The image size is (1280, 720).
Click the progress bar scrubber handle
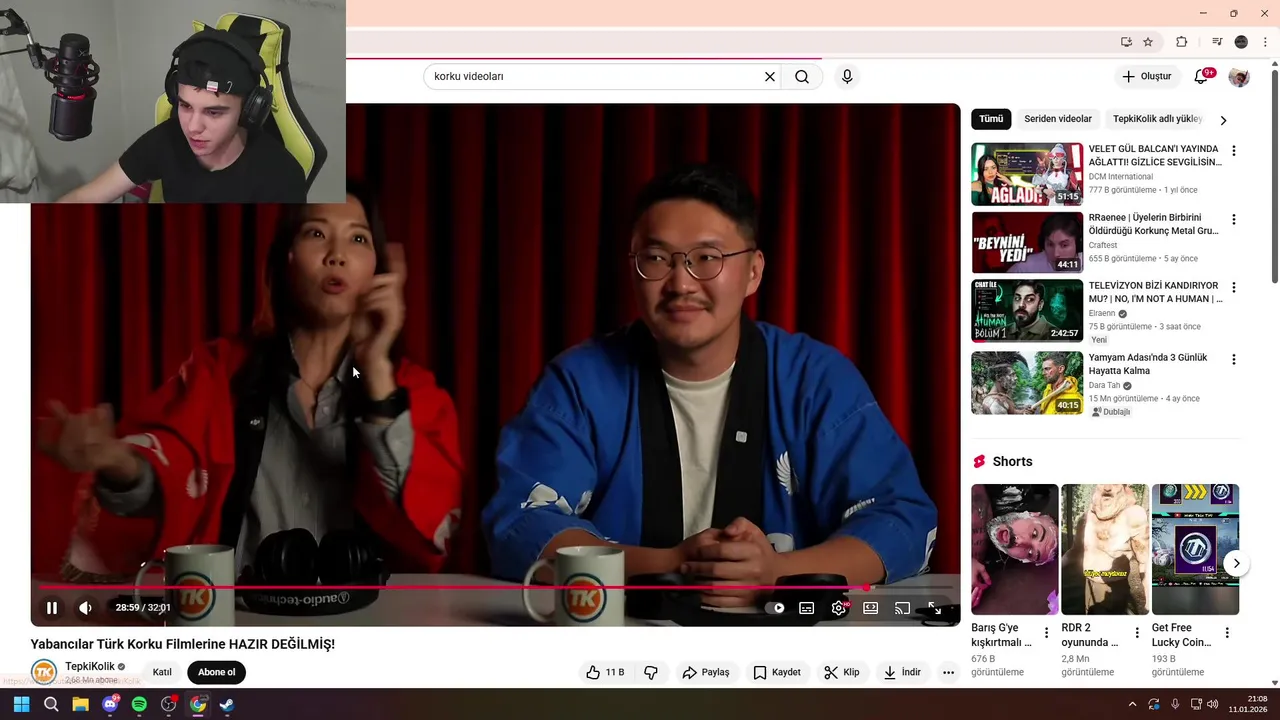[866, 587]
